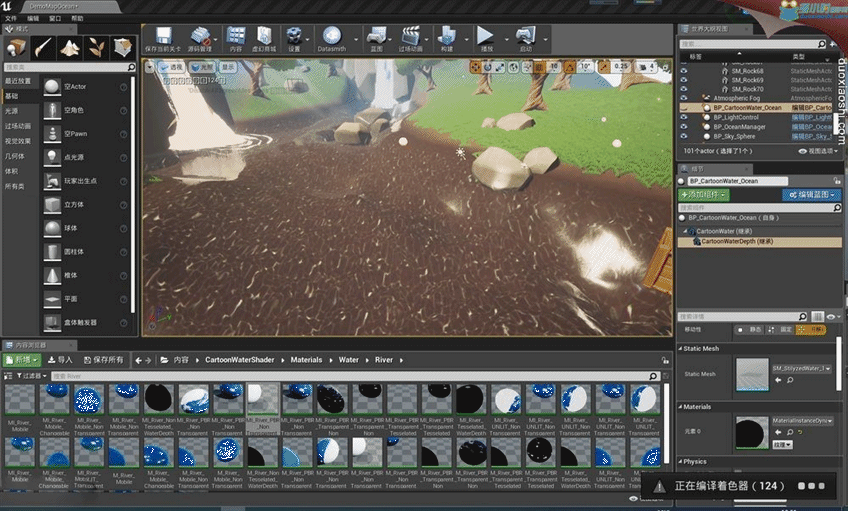Expand the Physics section
The image size is (848, 511).
pyautogui.click(x=680, y=462)
